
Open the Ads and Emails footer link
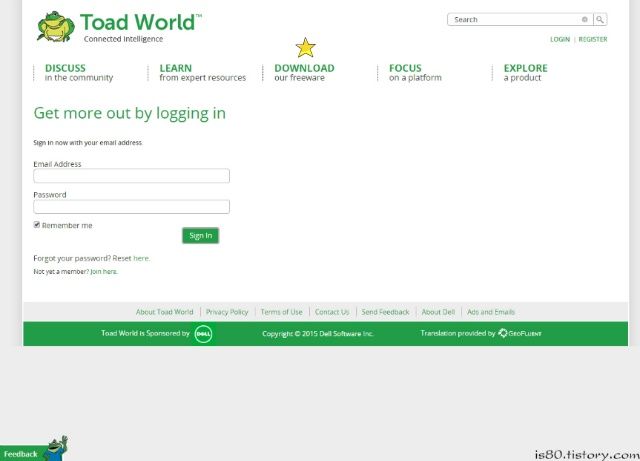[491, 312]
